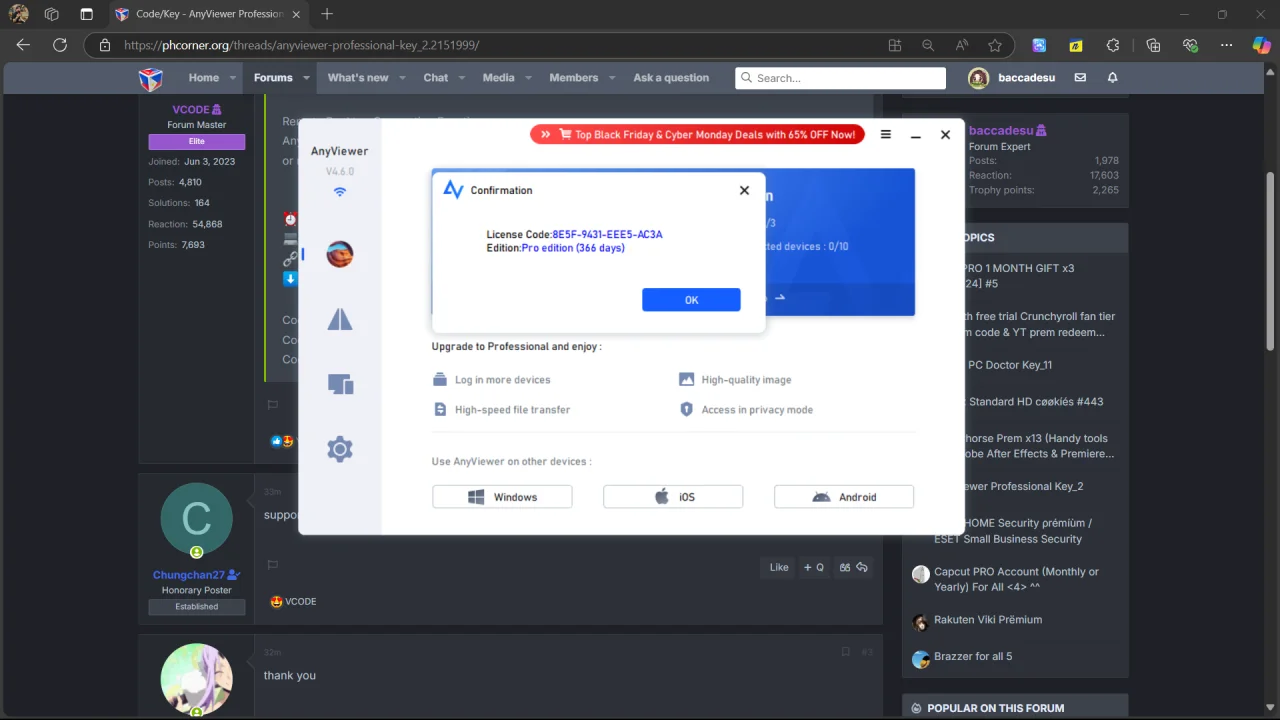
Task: Click OK in the Confirmation dialog
Action: [691, 300]
